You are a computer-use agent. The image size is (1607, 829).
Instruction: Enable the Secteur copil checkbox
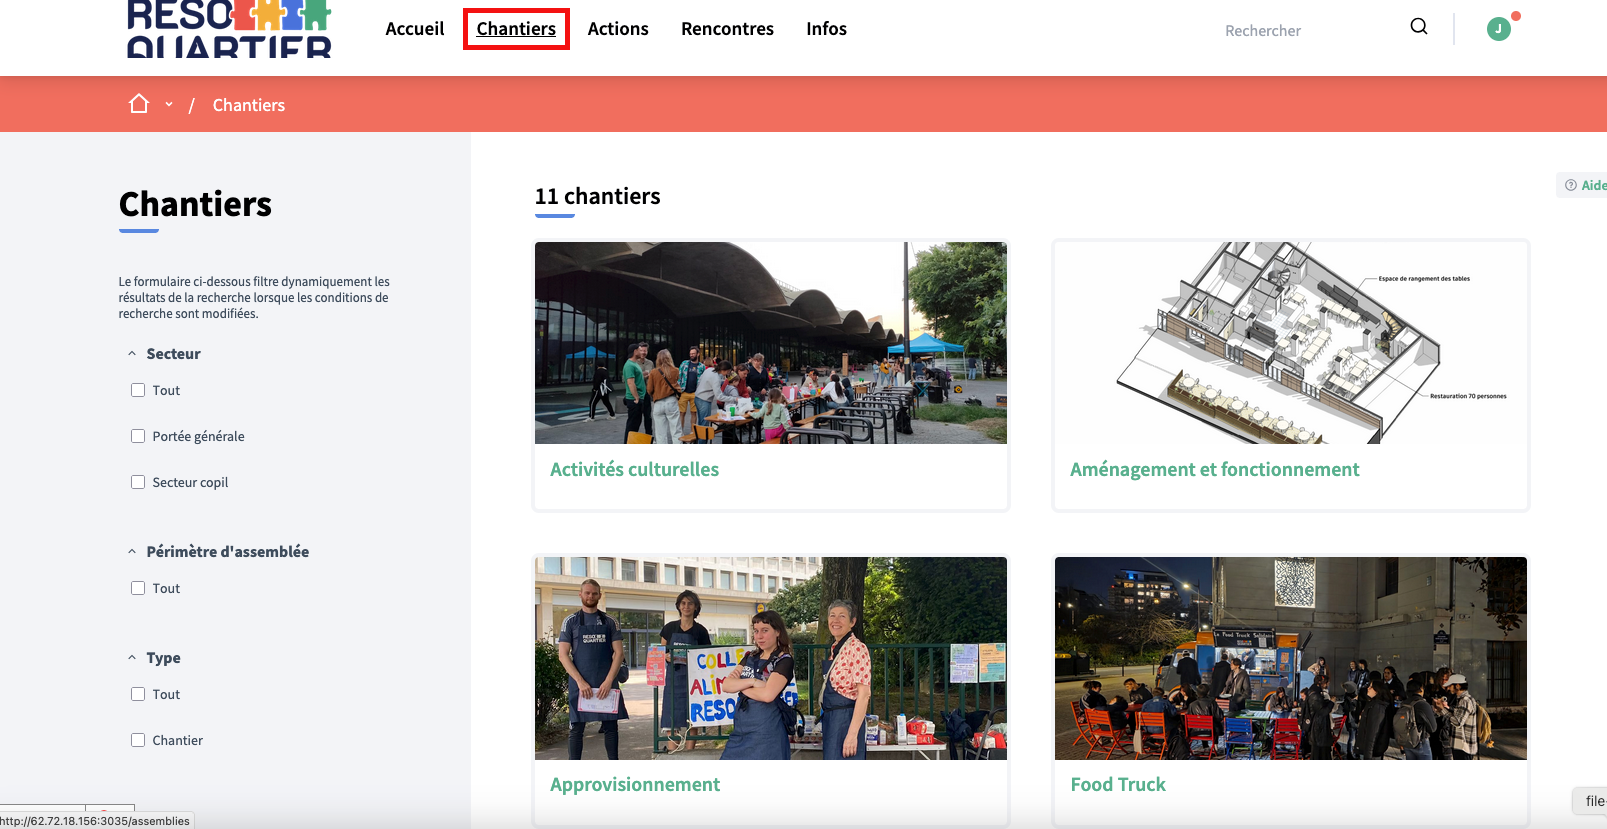point(138,482)
